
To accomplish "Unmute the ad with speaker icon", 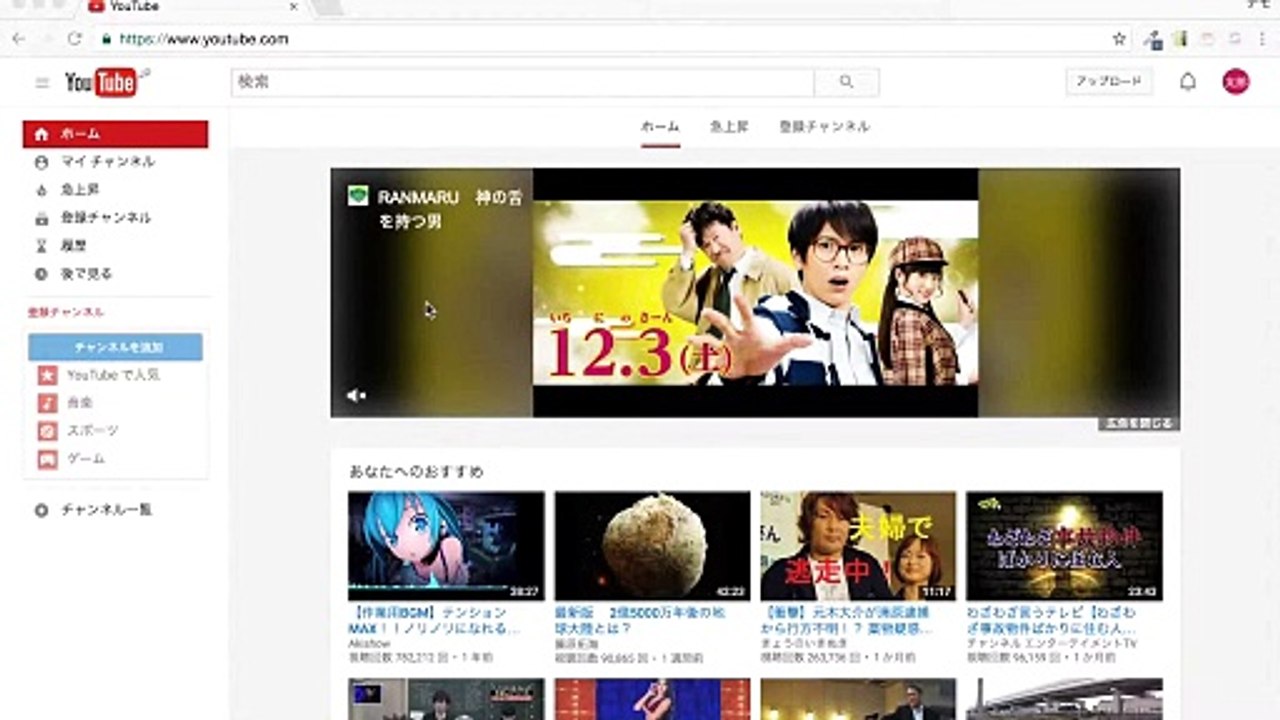I will pos(355,396).
